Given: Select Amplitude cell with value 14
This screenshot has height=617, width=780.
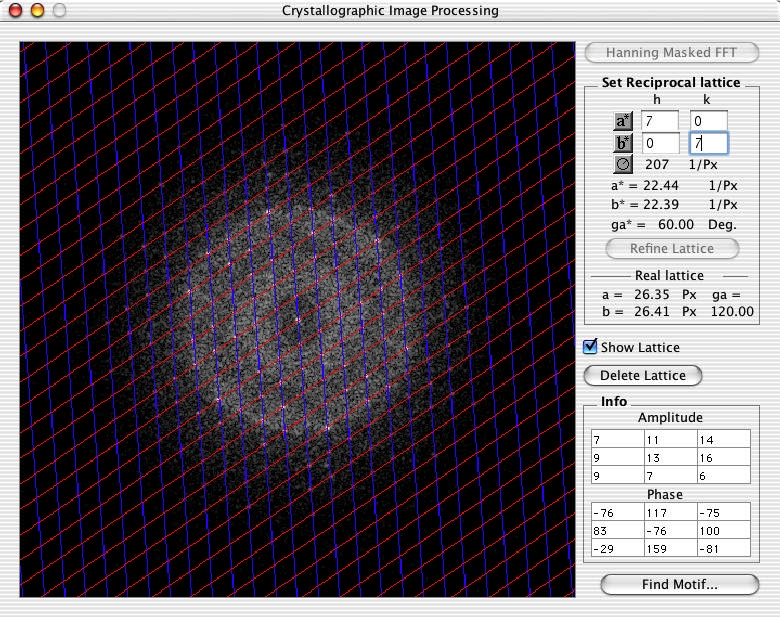Looking at the screenshot, I should pos(724,439).
